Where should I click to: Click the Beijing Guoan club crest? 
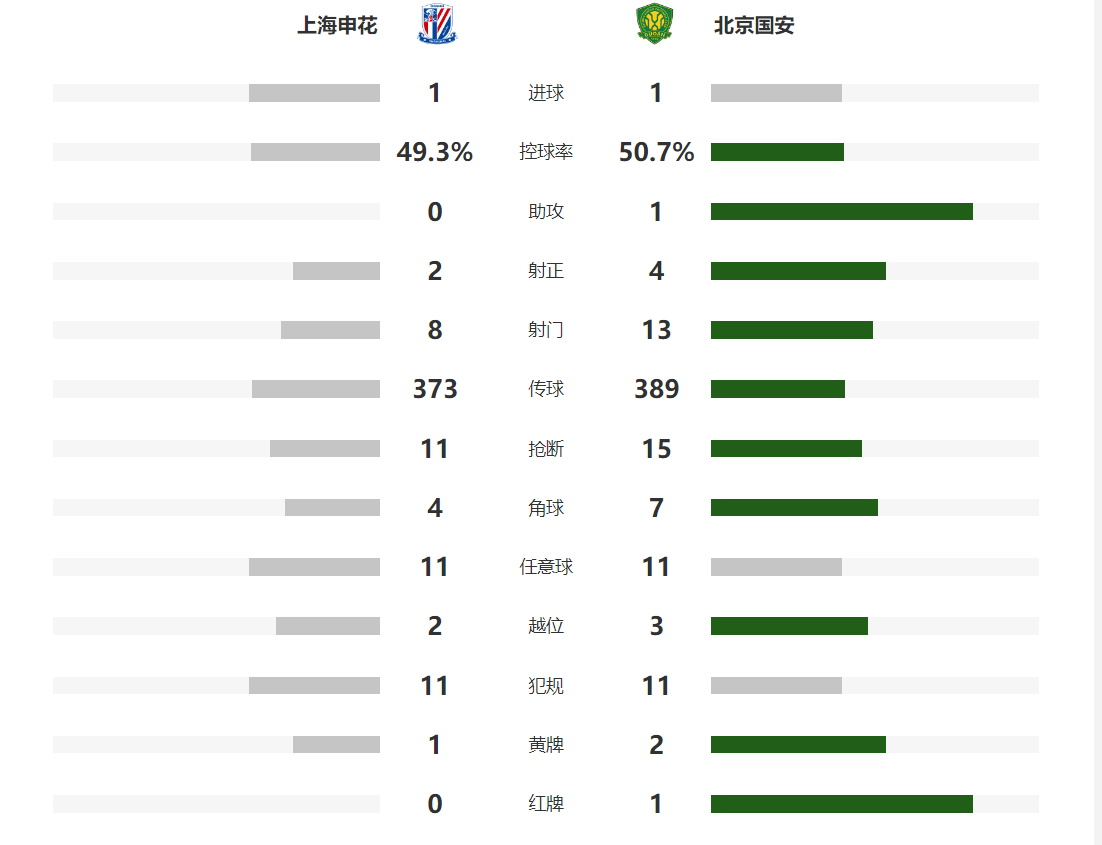click(655, 25)
